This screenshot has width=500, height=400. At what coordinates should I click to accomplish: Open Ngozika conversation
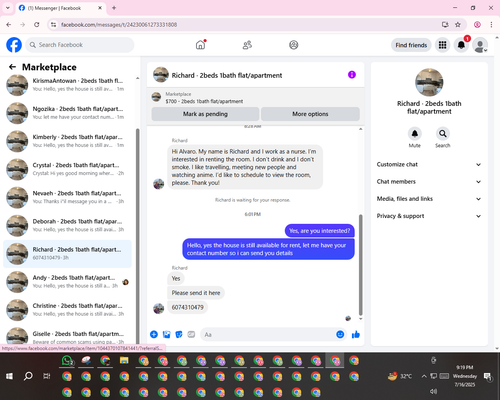[67, 113]
